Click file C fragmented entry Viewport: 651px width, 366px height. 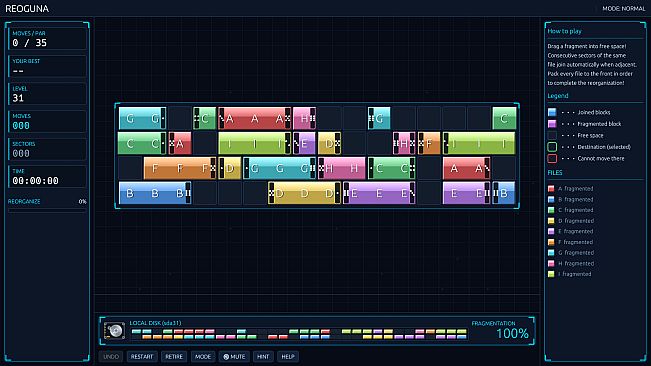click(x=570, y=210)
